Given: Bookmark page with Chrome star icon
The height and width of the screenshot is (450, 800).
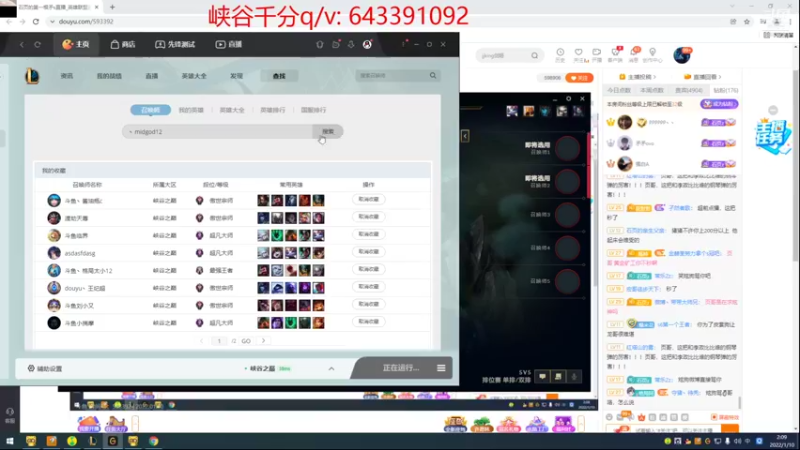Looking at the screenshot, I should click(x=747, y=21).
